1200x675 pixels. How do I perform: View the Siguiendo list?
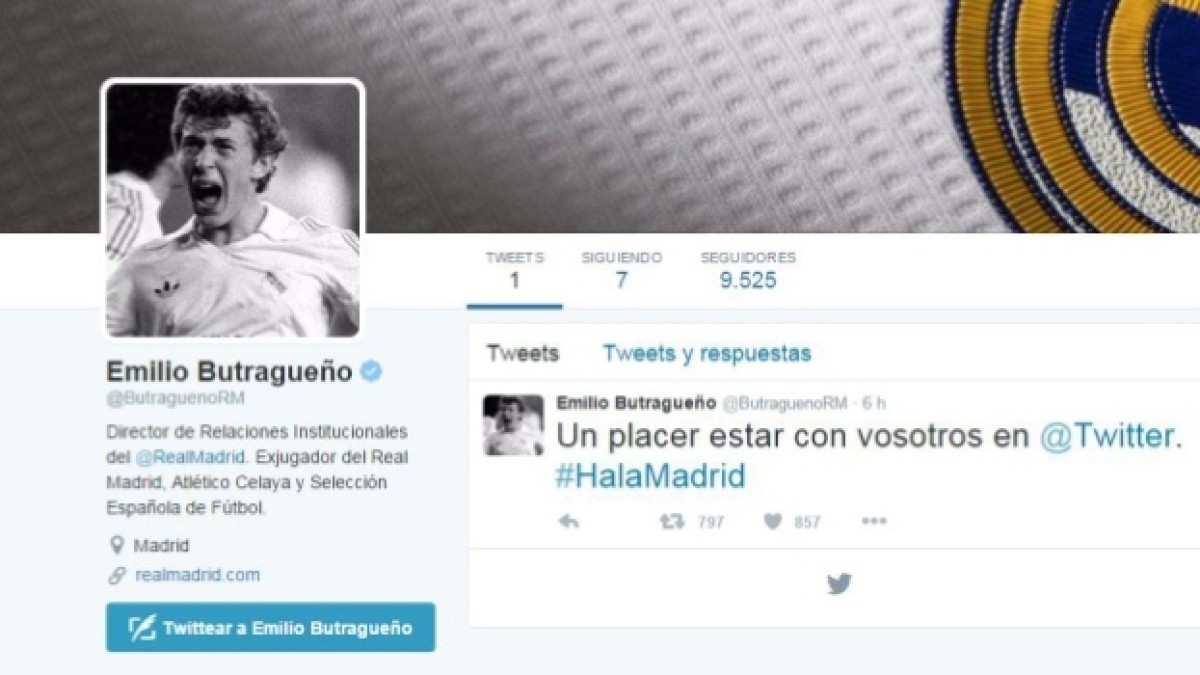(621, 270)
